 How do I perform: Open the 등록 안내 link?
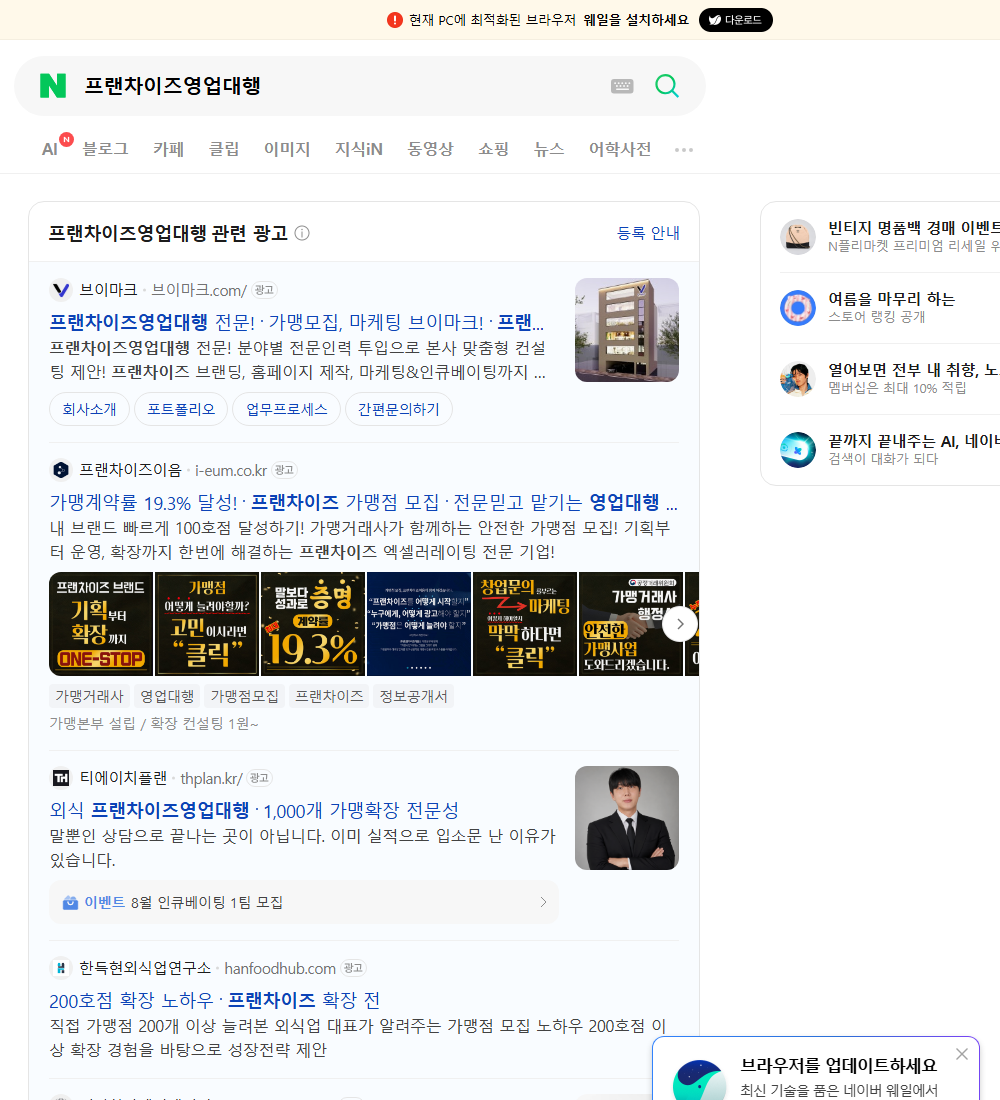click(x=648, y=233)
